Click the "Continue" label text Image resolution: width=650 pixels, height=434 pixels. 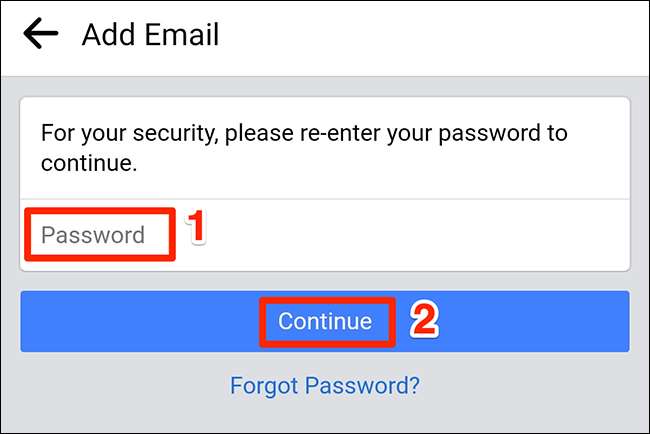pyautogui.click(x=325, y=321)
